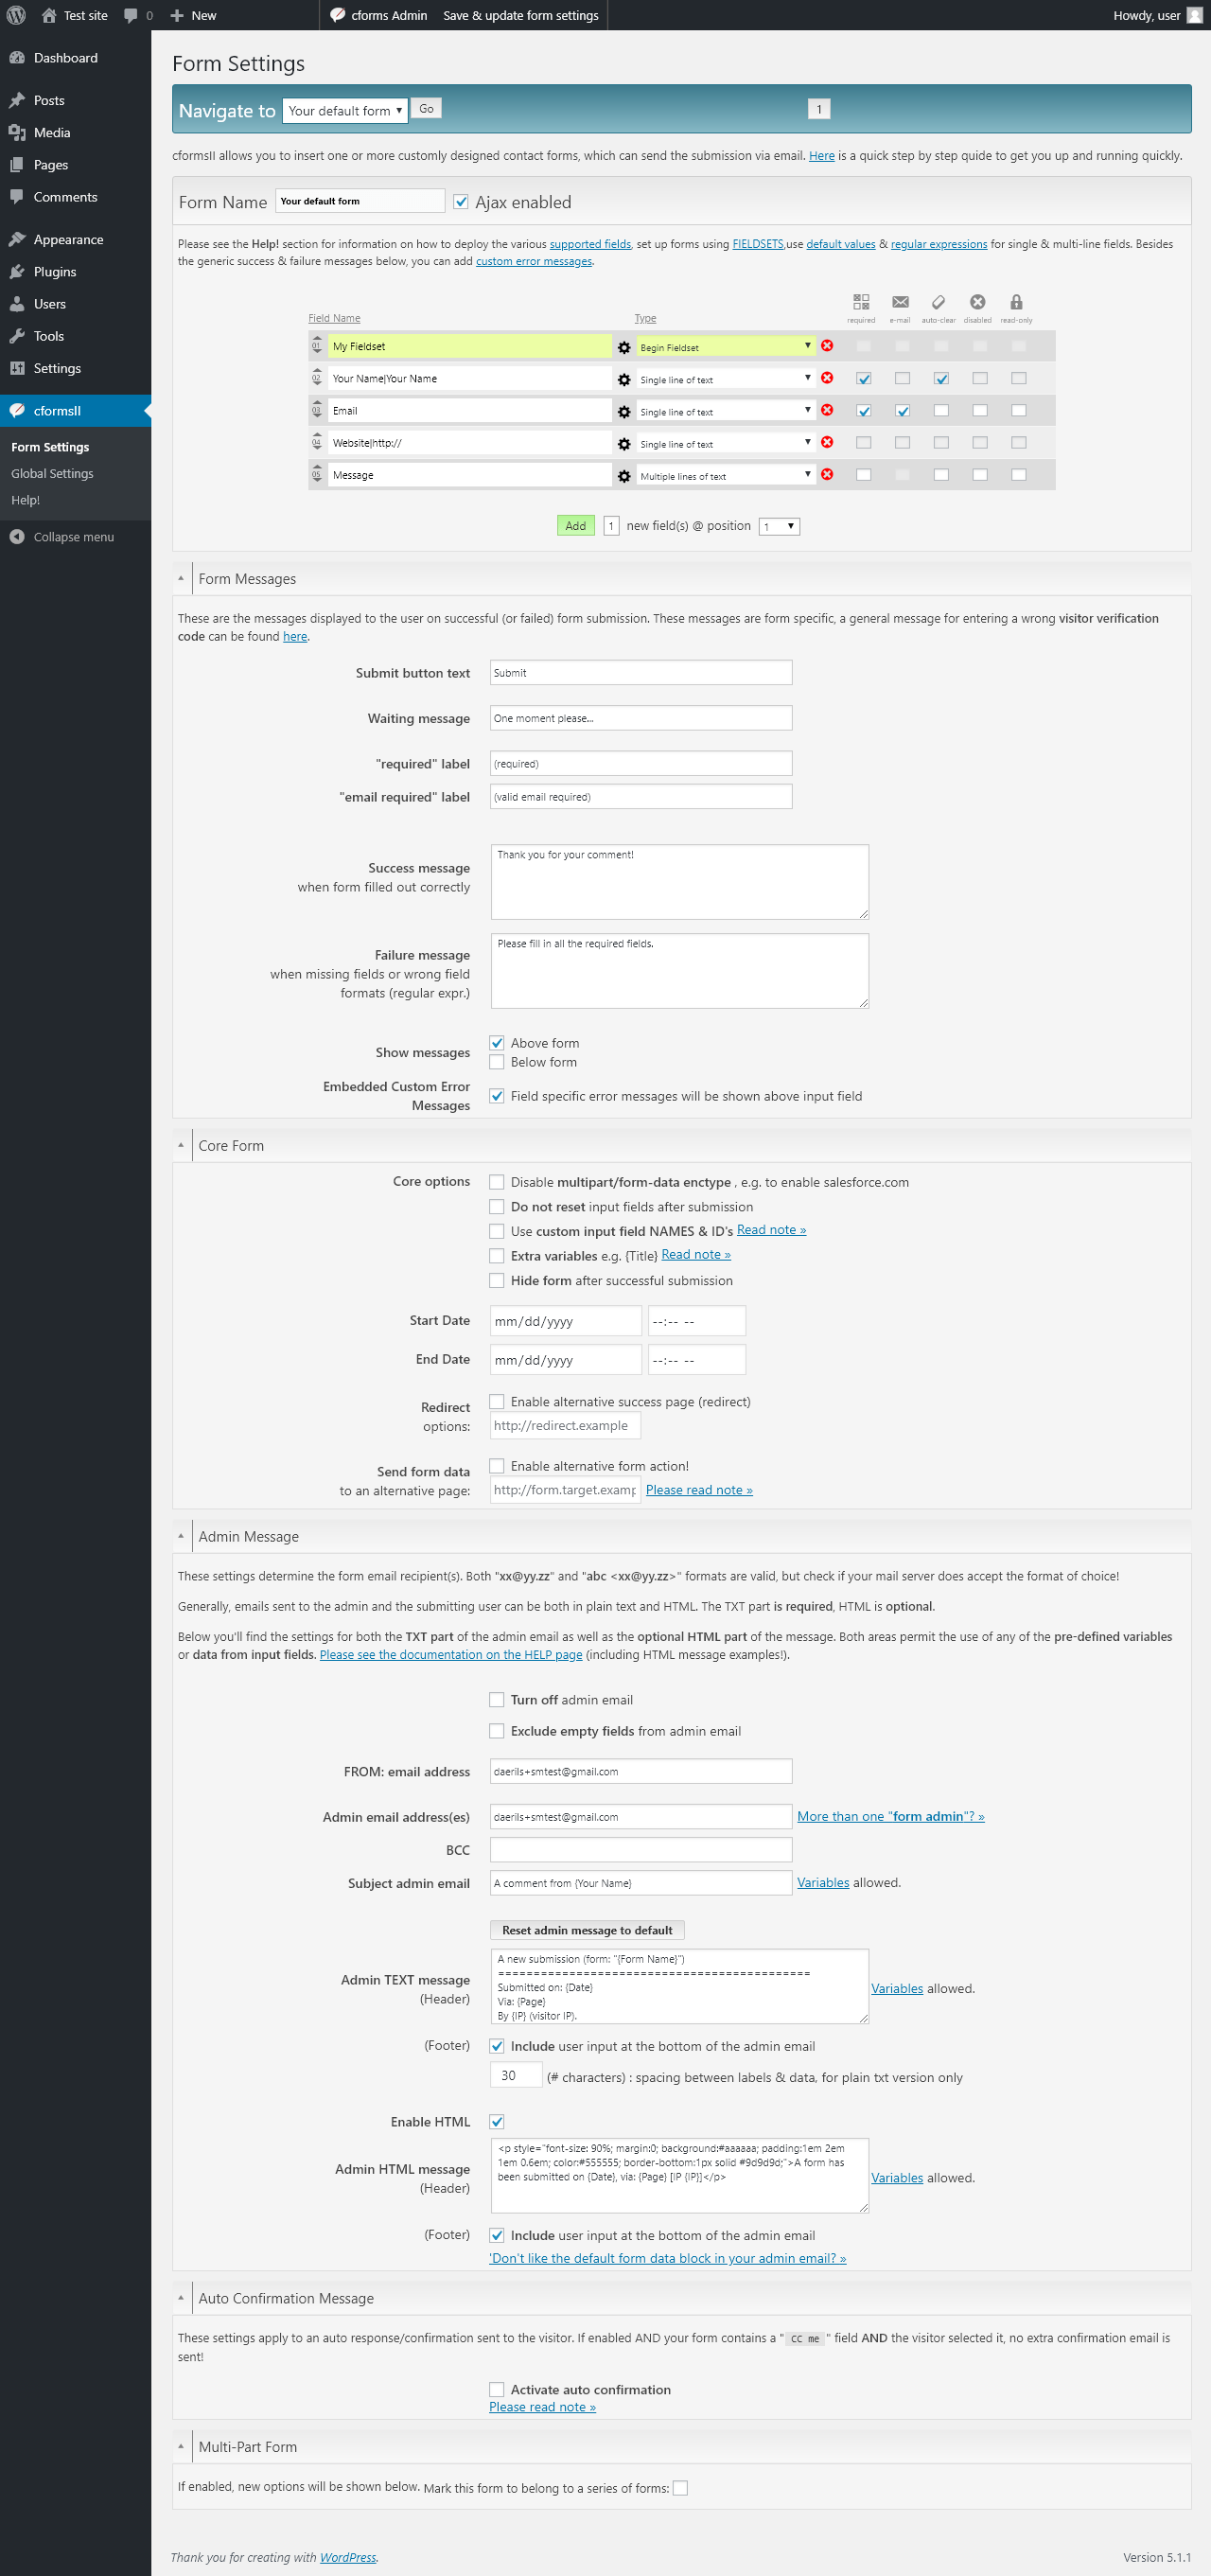Click the WordPress logo in admin bar
The image size is (1211, 2576).
(16, 15)
